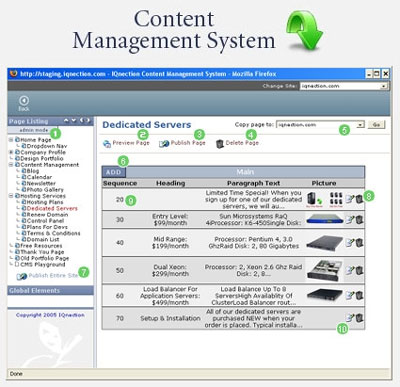This screenshot has height=387, width=400.
Task: Click edit icon for Mid Range row
Action: (x=349, y=243)
